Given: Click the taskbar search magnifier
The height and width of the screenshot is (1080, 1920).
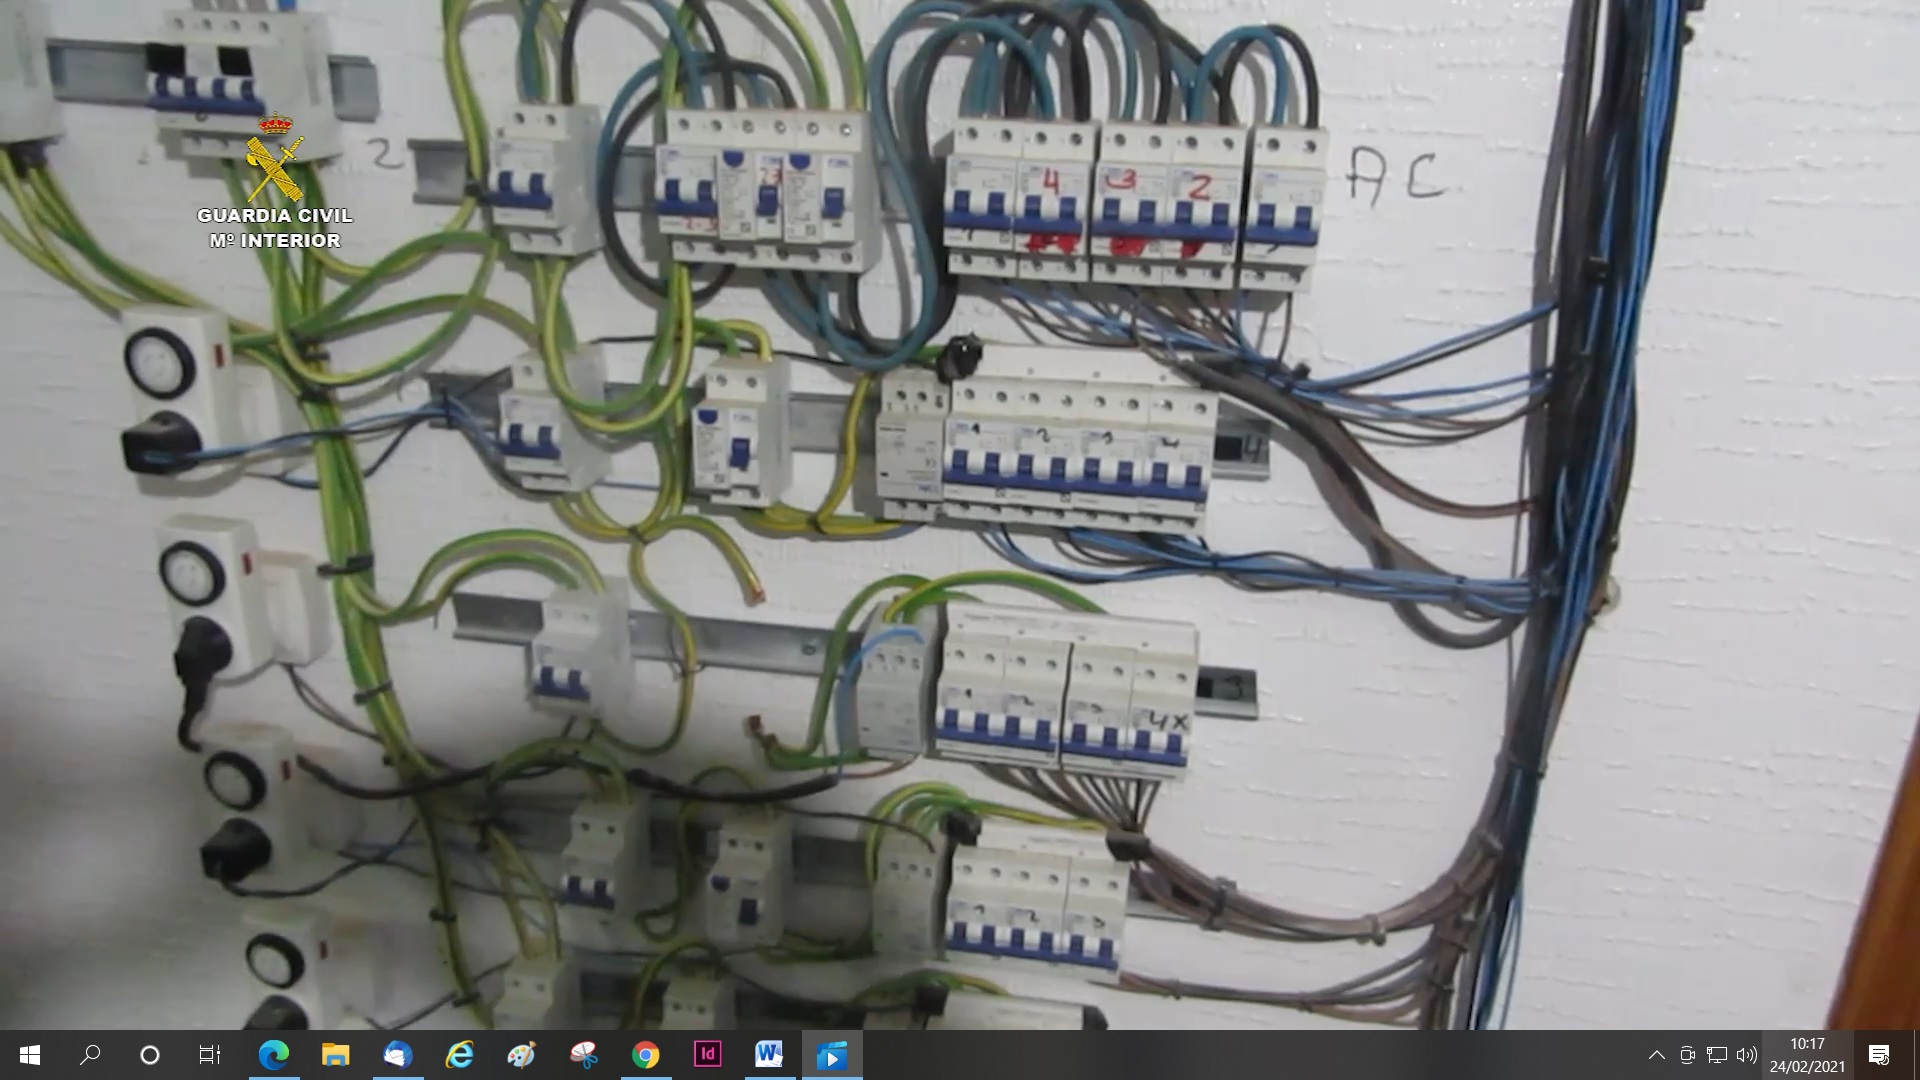Looking at the screenshot, I should point(90,1055).
